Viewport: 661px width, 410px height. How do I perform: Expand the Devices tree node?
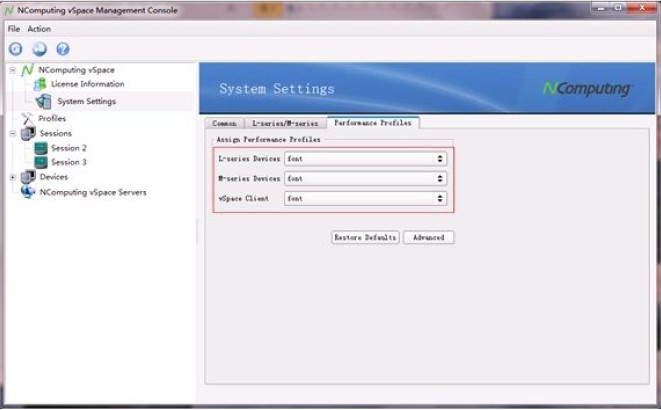pos(13,177)
